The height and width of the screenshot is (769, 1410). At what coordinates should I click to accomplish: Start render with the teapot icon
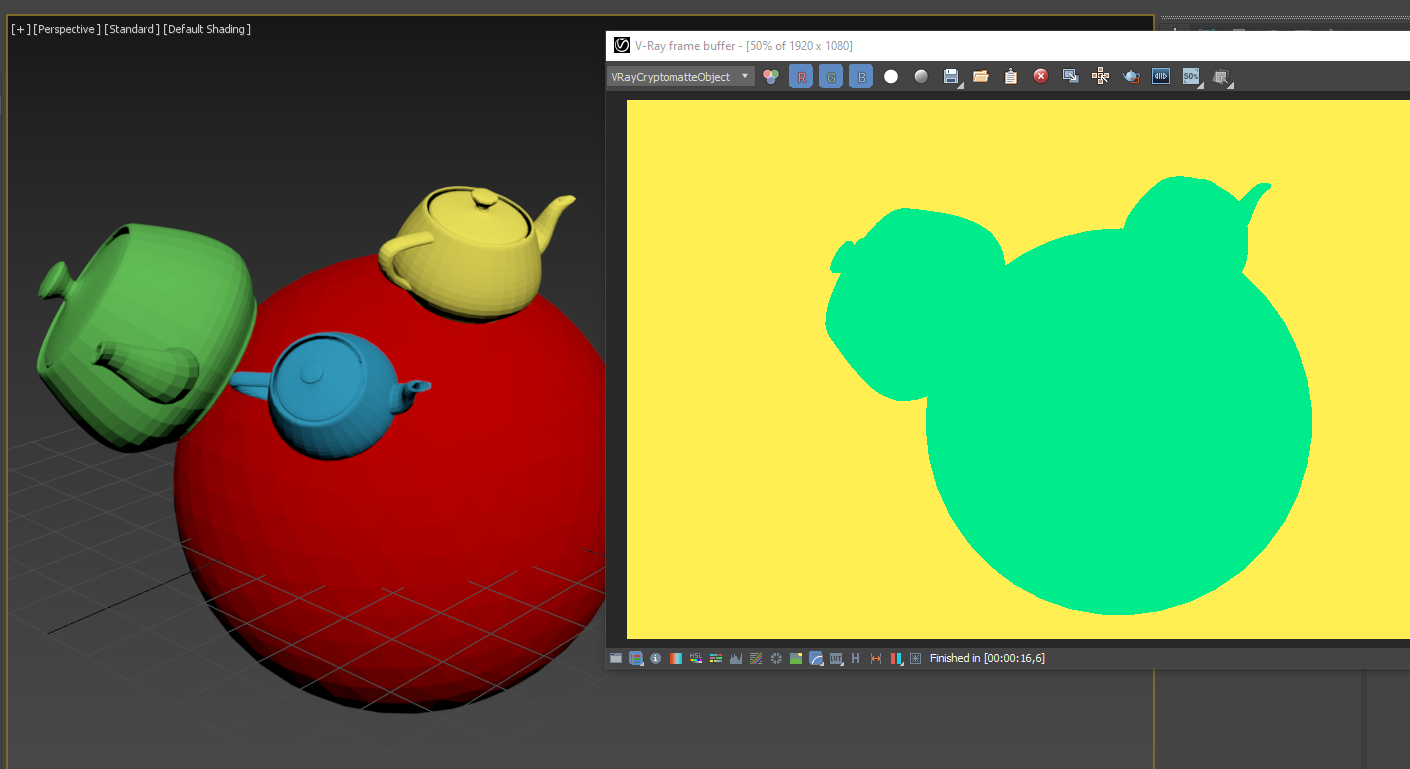coord(1131,77)
